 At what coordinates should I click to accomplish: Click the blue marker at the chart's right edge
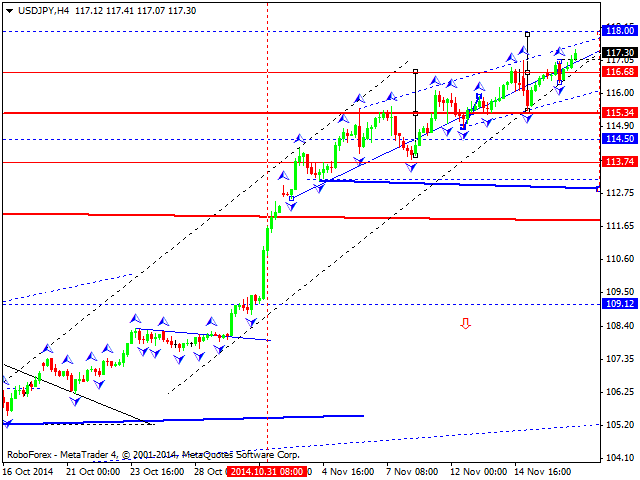click(598, 188)
